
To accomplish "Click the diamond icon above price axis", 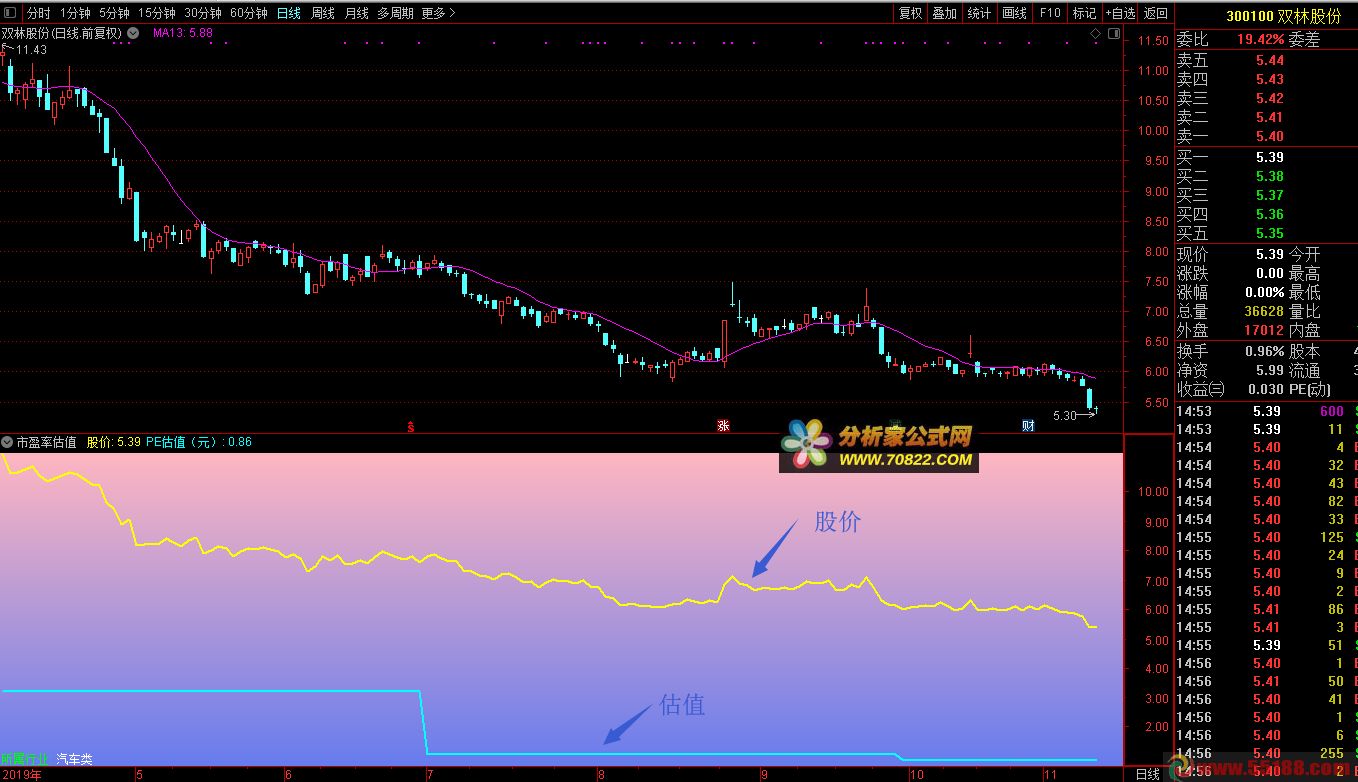I will coord(1096,33).
